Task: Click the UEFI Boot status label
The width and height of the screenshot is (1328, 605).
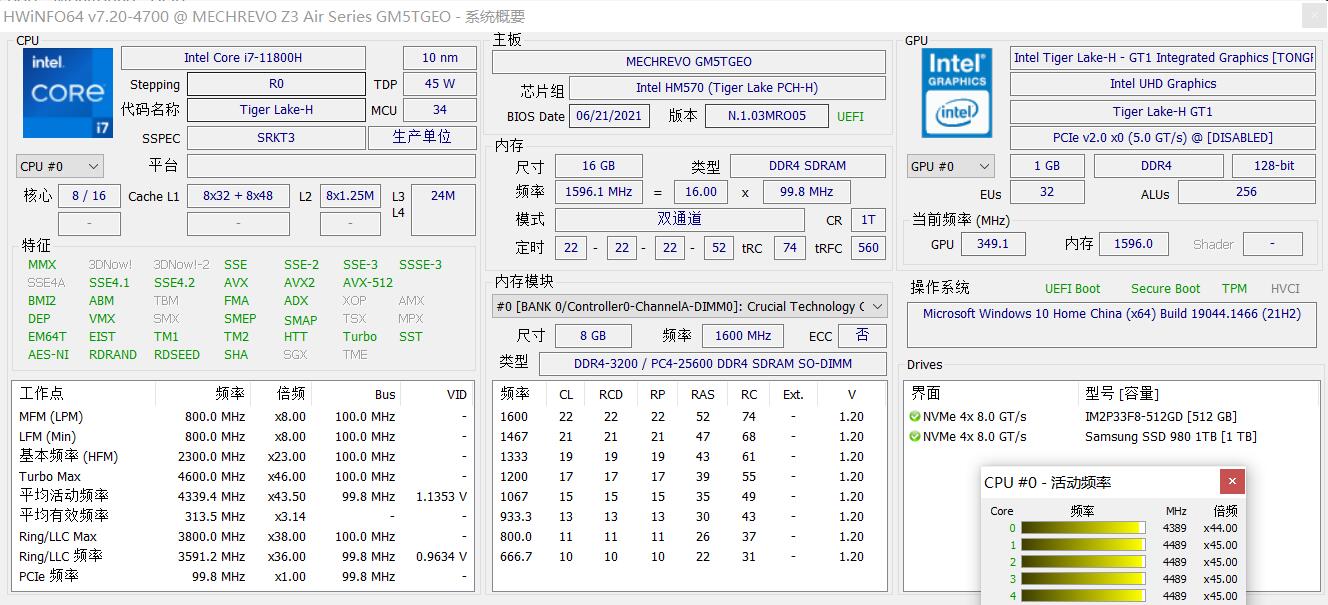Action: tap(1072, 289)
